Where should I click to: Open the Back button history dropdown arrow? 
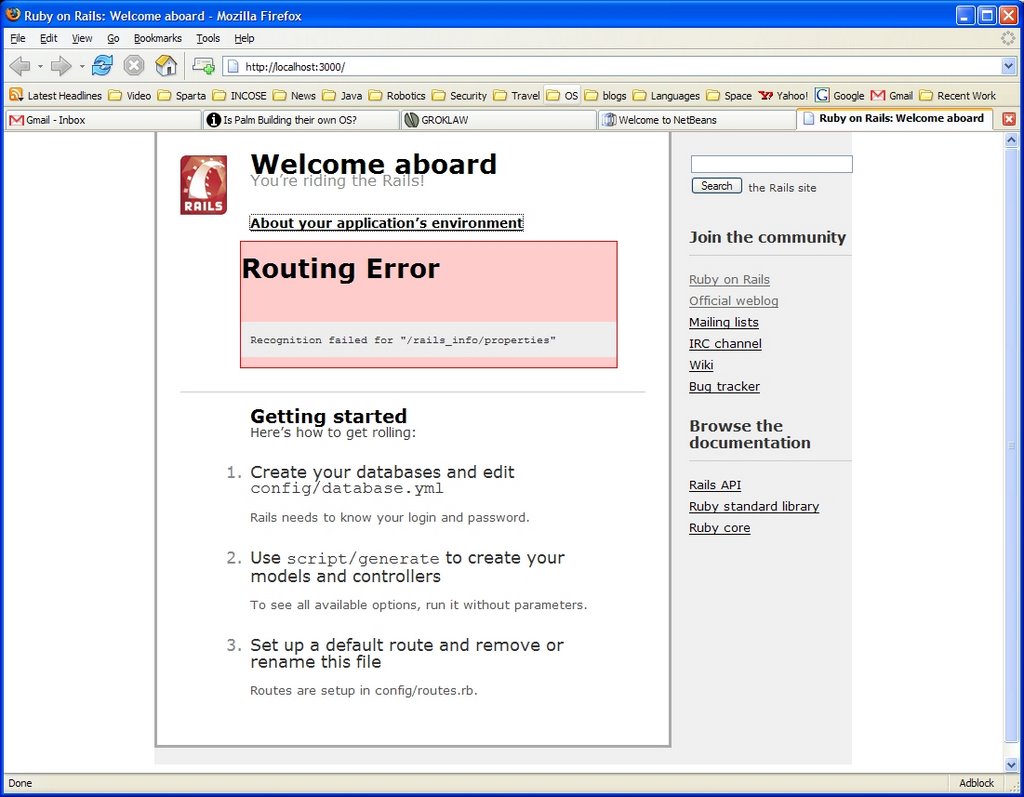(40, 66)
